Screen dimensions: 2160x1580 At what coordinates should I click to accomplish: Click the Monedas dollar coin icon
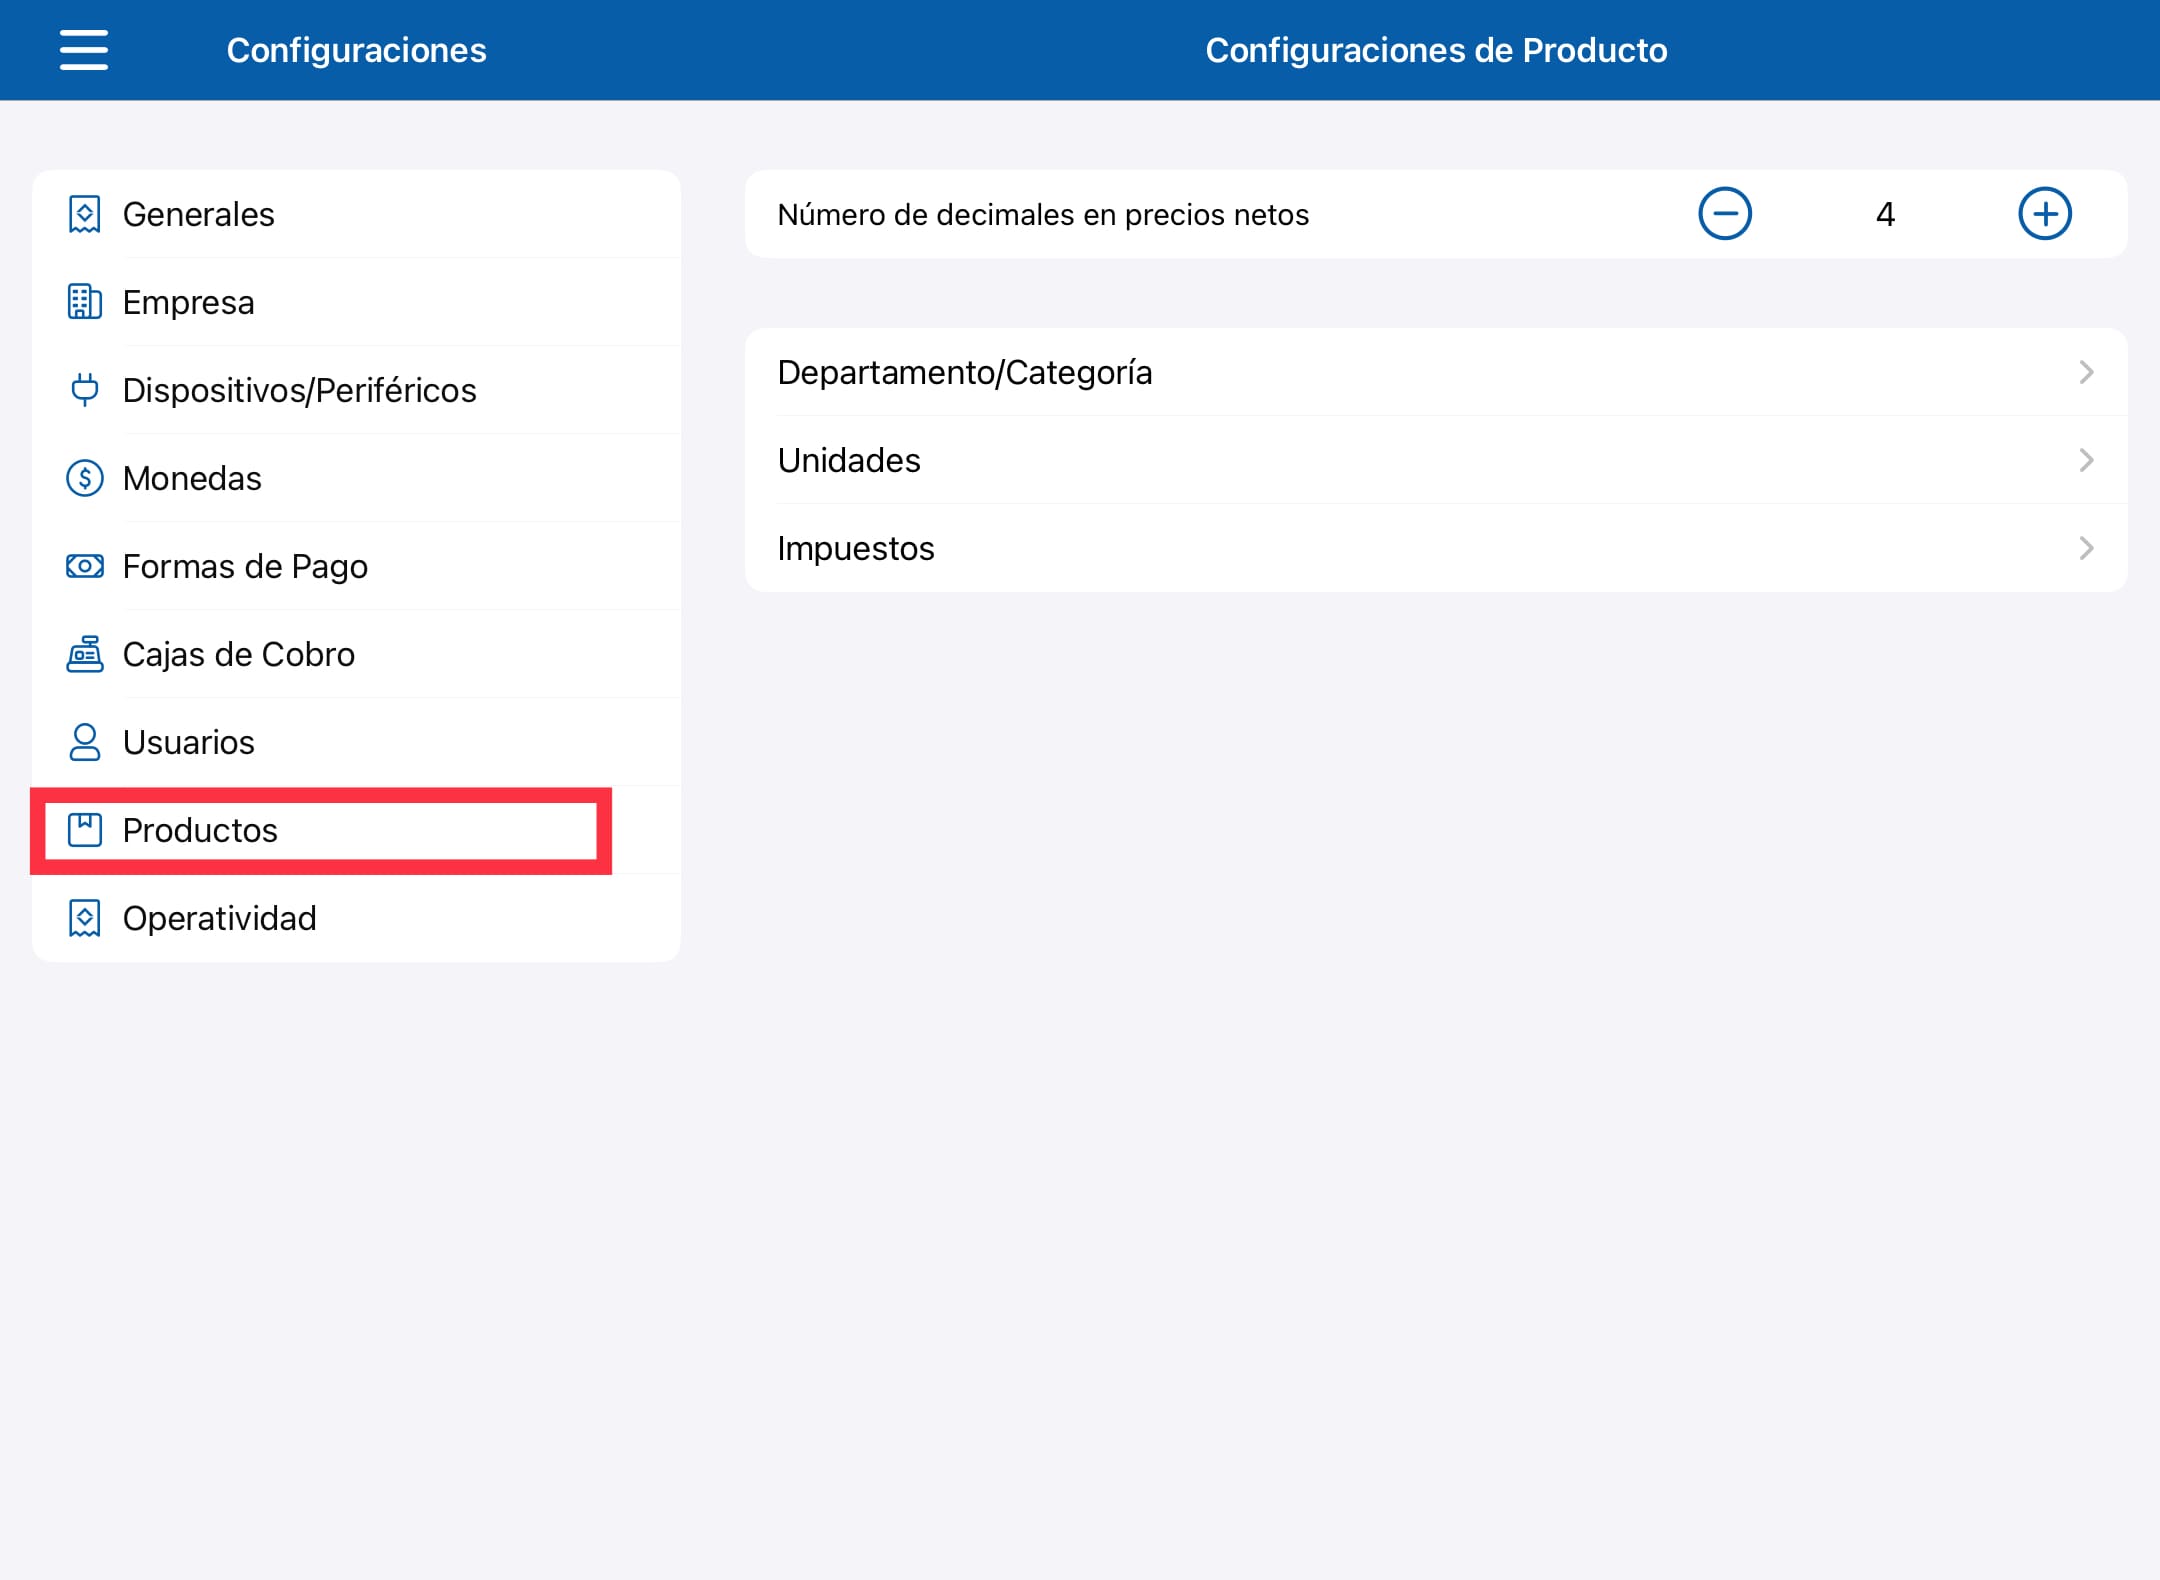tap(85, 478)
